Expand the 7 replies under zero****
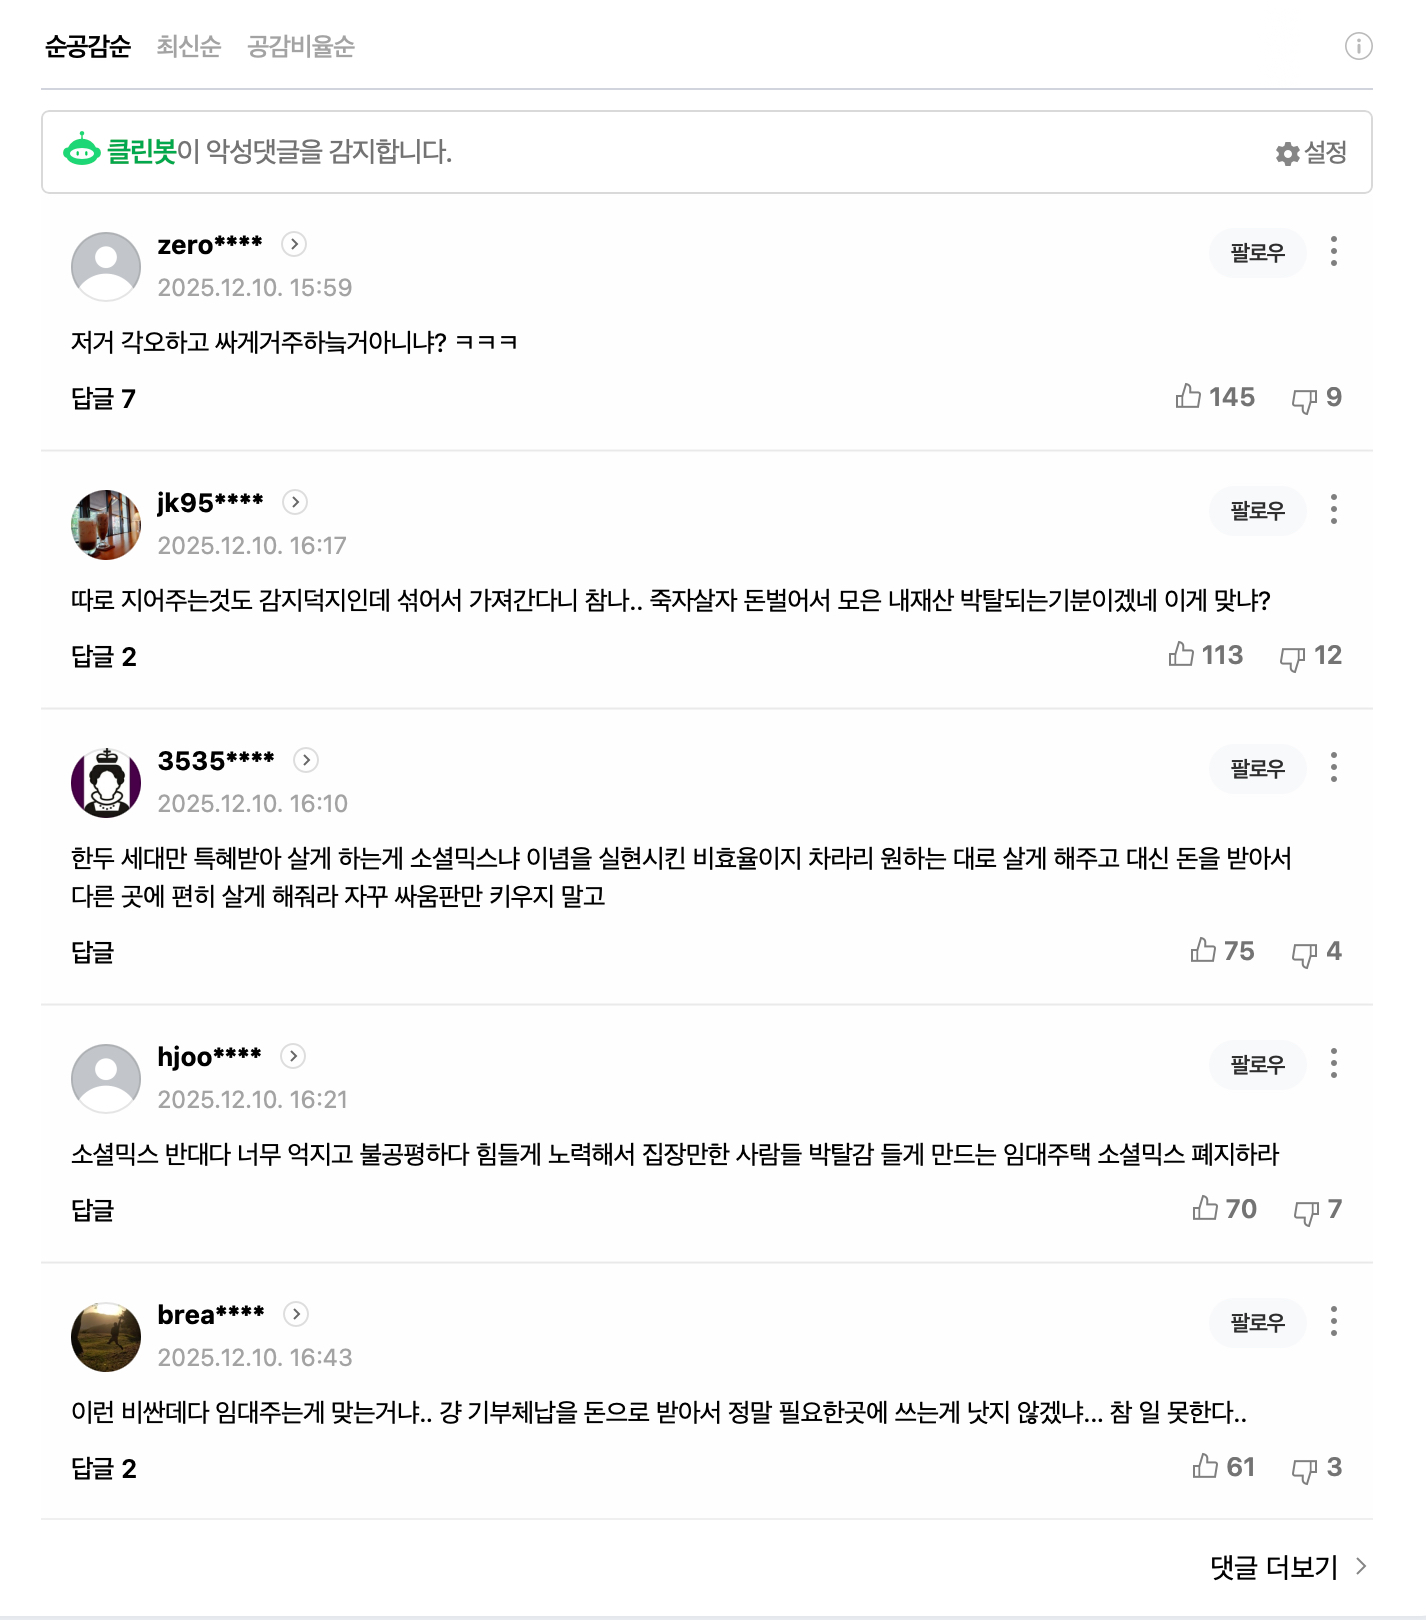The height and width of the screenshot is (1620, 1426). 103,399
